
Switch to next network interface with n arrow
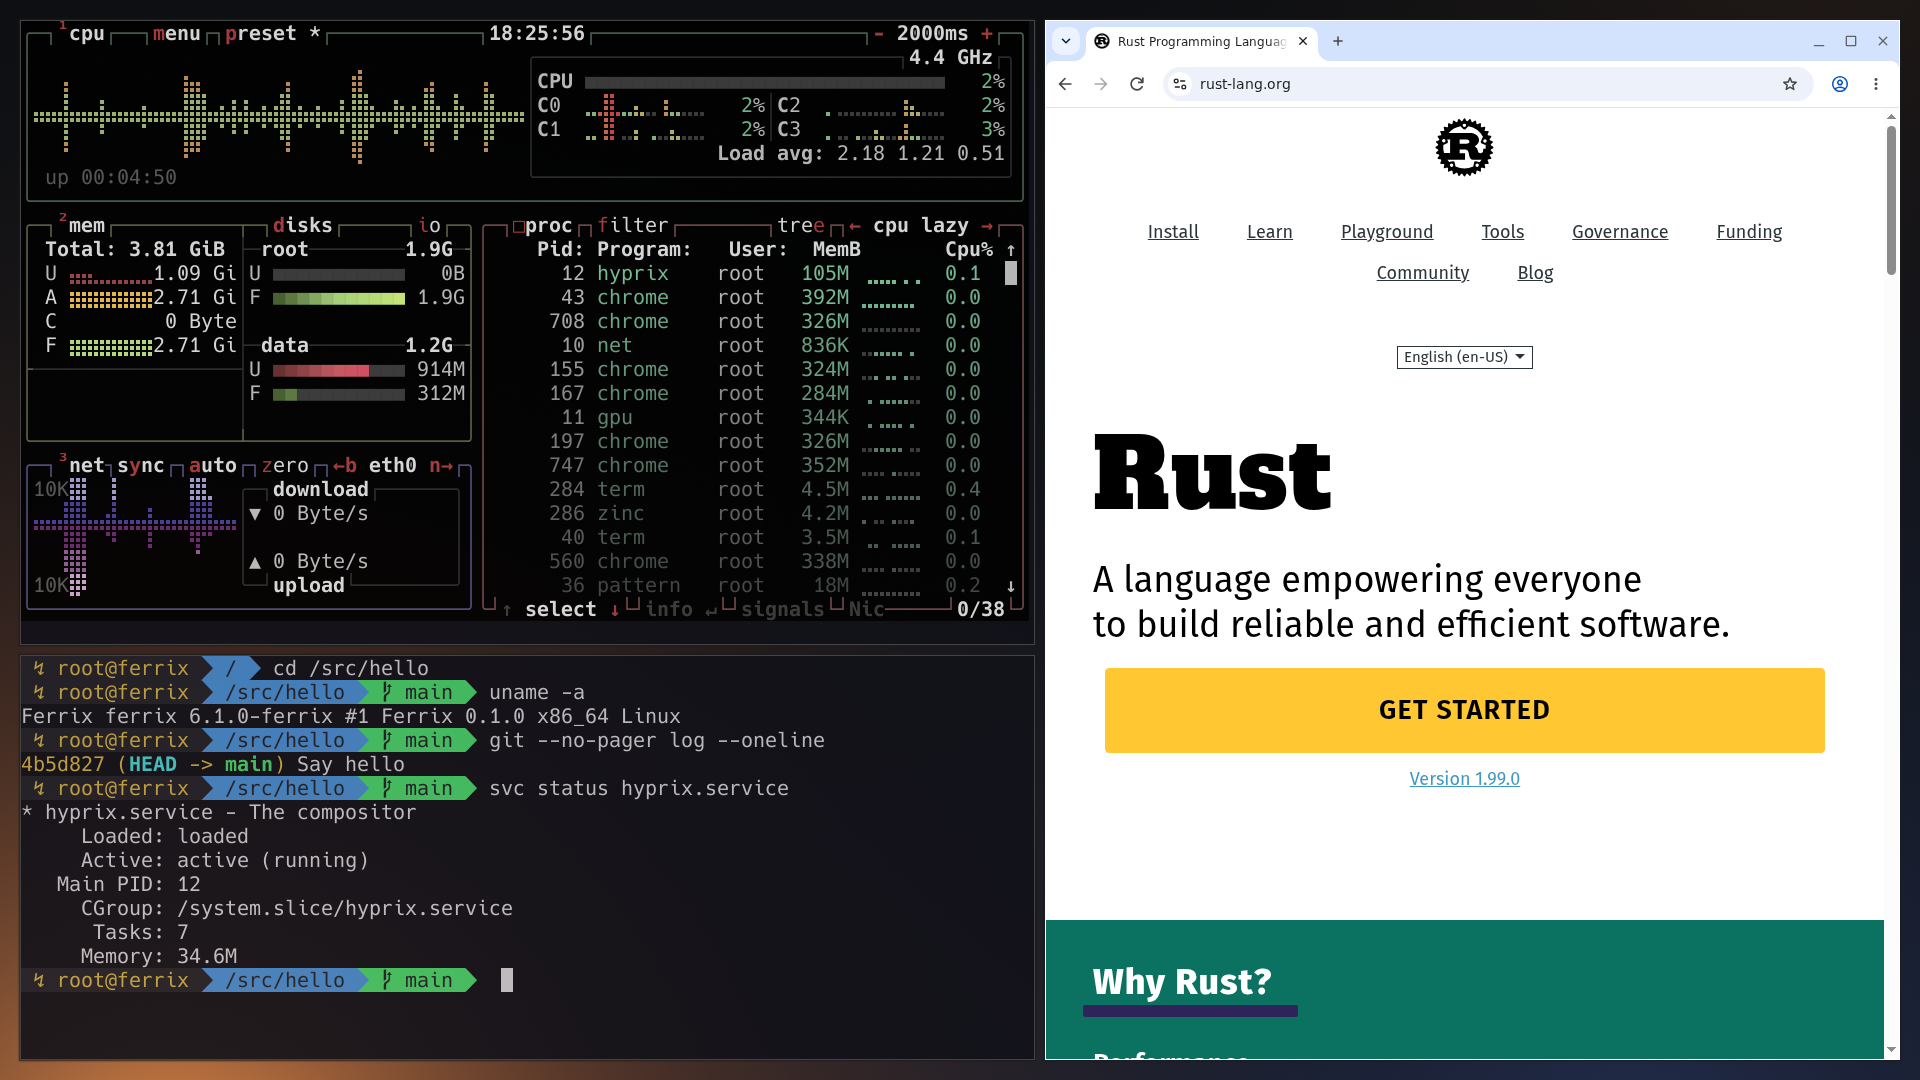tap(441, 466)
